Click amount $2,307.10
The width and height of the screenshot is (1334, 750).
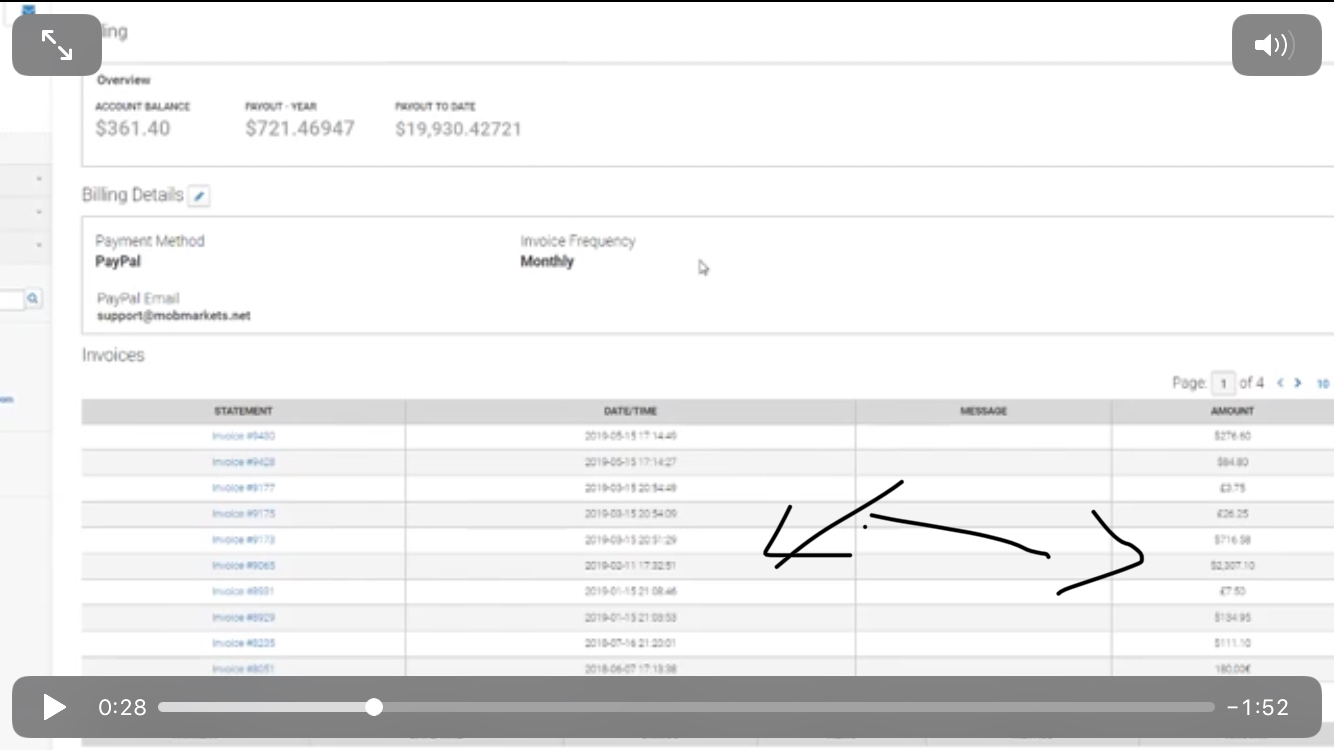point(1232,566)
